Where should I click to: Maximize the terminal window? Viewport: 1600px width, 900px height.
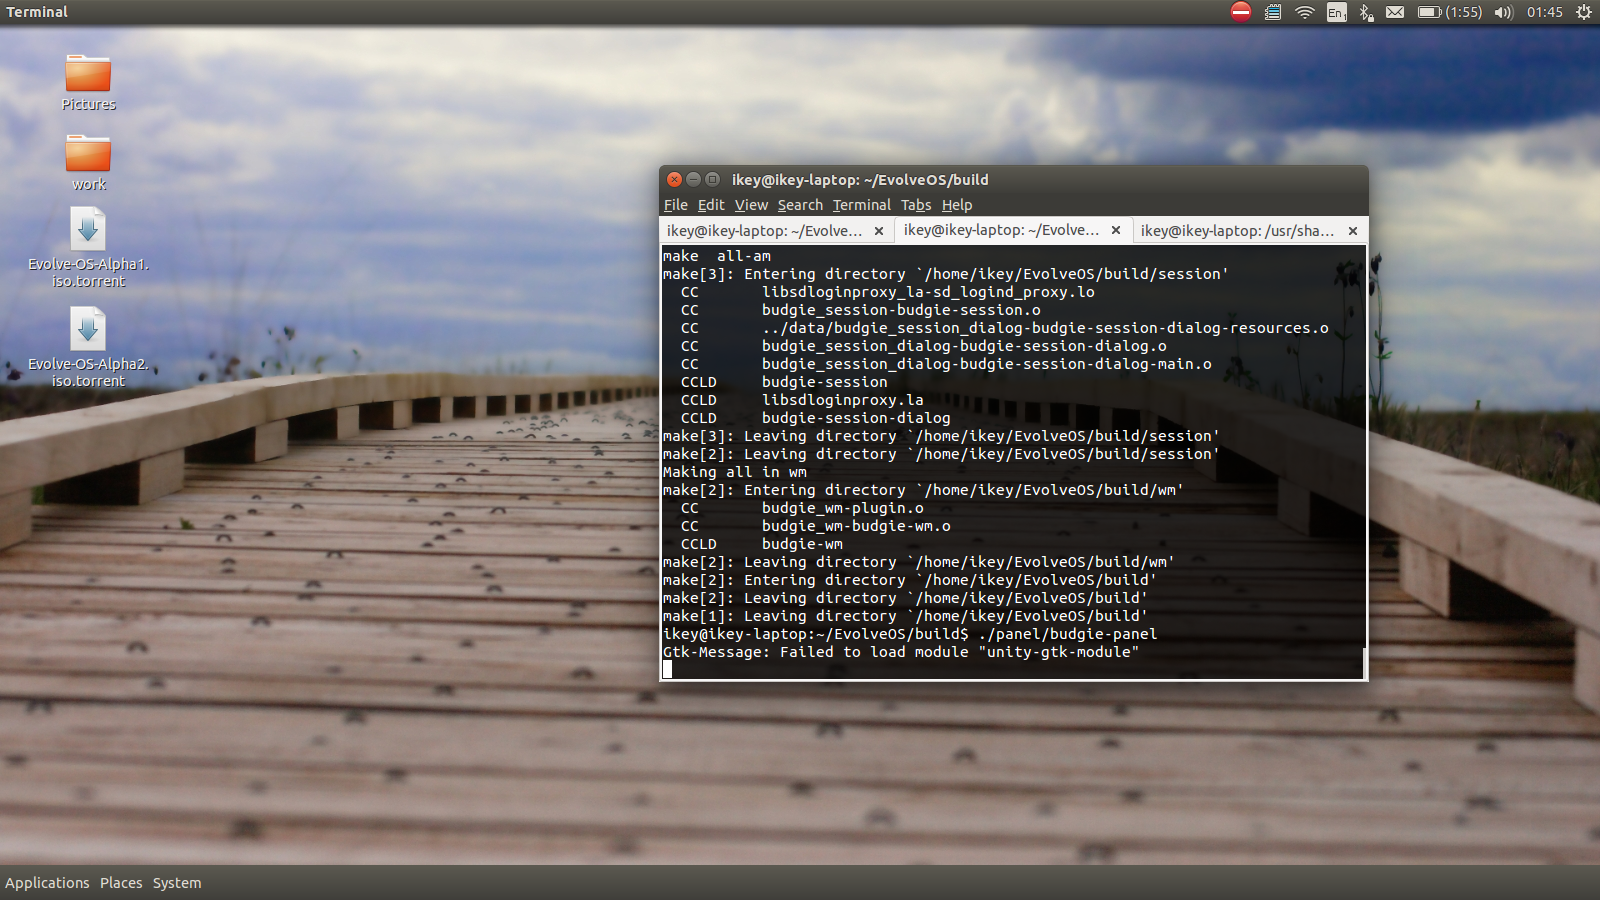tap(712, 180)
